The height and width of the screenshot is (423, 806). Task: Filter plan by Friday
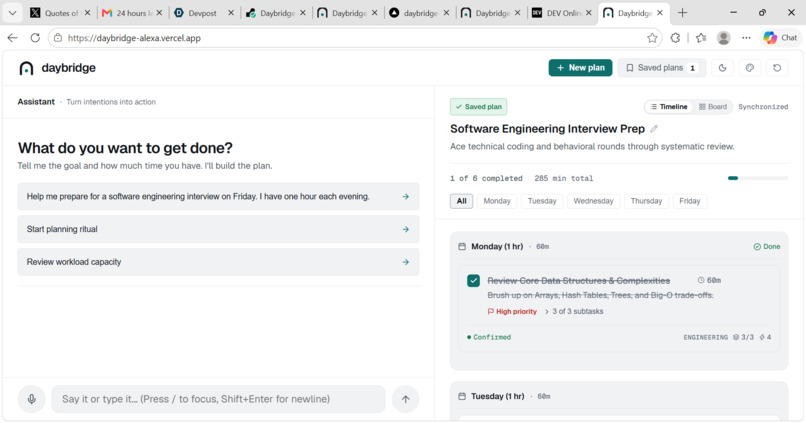[690, 201]
